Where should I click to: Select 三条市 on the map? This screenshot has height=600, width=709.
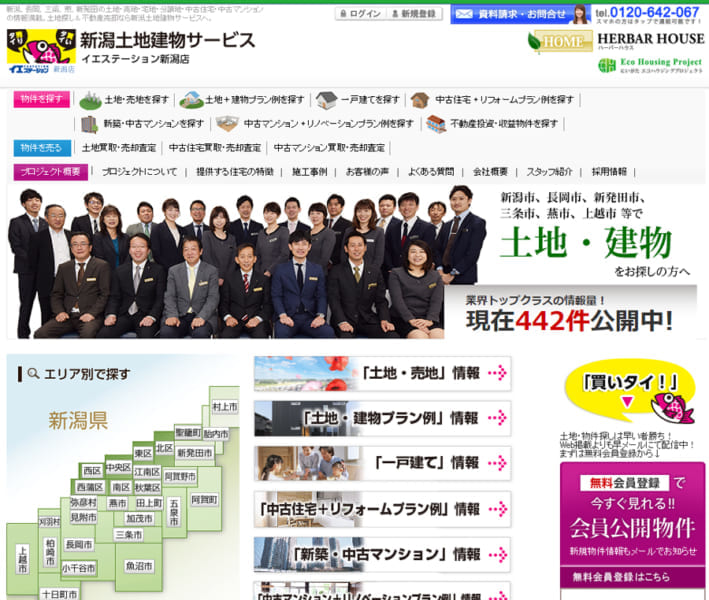pos(128,535)
